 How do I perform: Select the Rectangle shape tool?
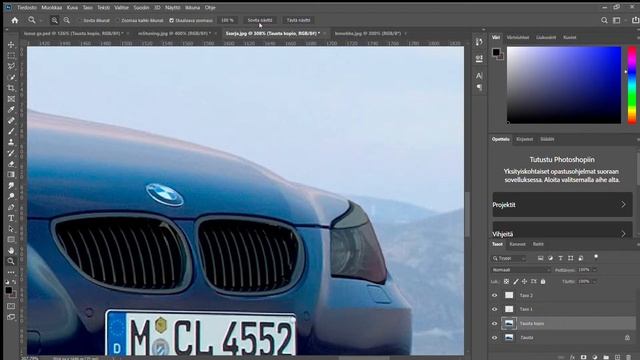[11, 240]
